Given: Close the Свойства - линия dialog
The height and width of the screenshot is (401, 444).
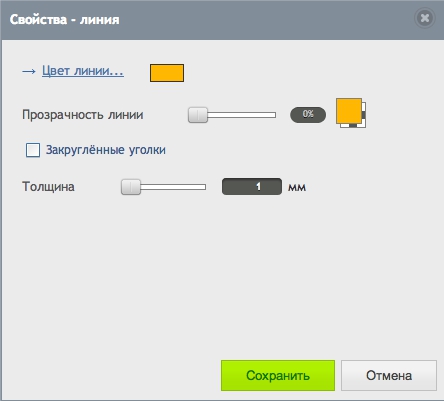Looking at the screenshot, I should point(425,18).
